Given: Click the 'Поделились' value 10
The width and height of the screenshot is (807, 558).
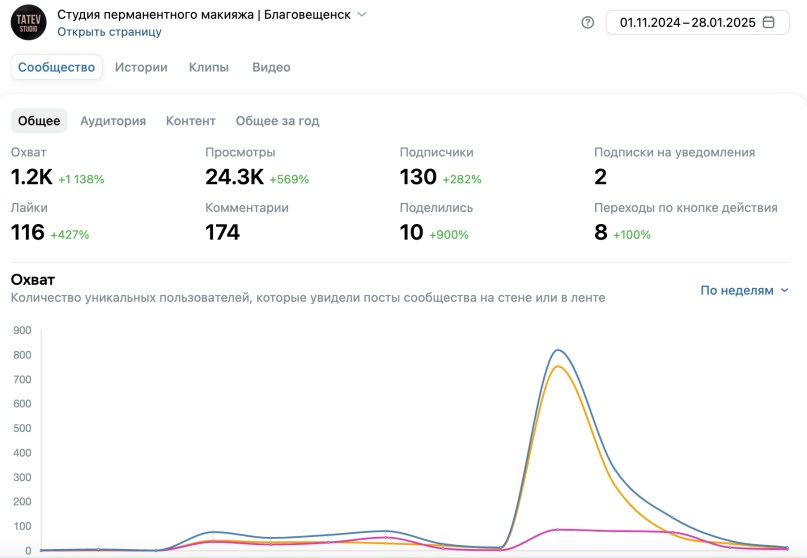Looking at the screenshot, I should [x=411, y=233].
